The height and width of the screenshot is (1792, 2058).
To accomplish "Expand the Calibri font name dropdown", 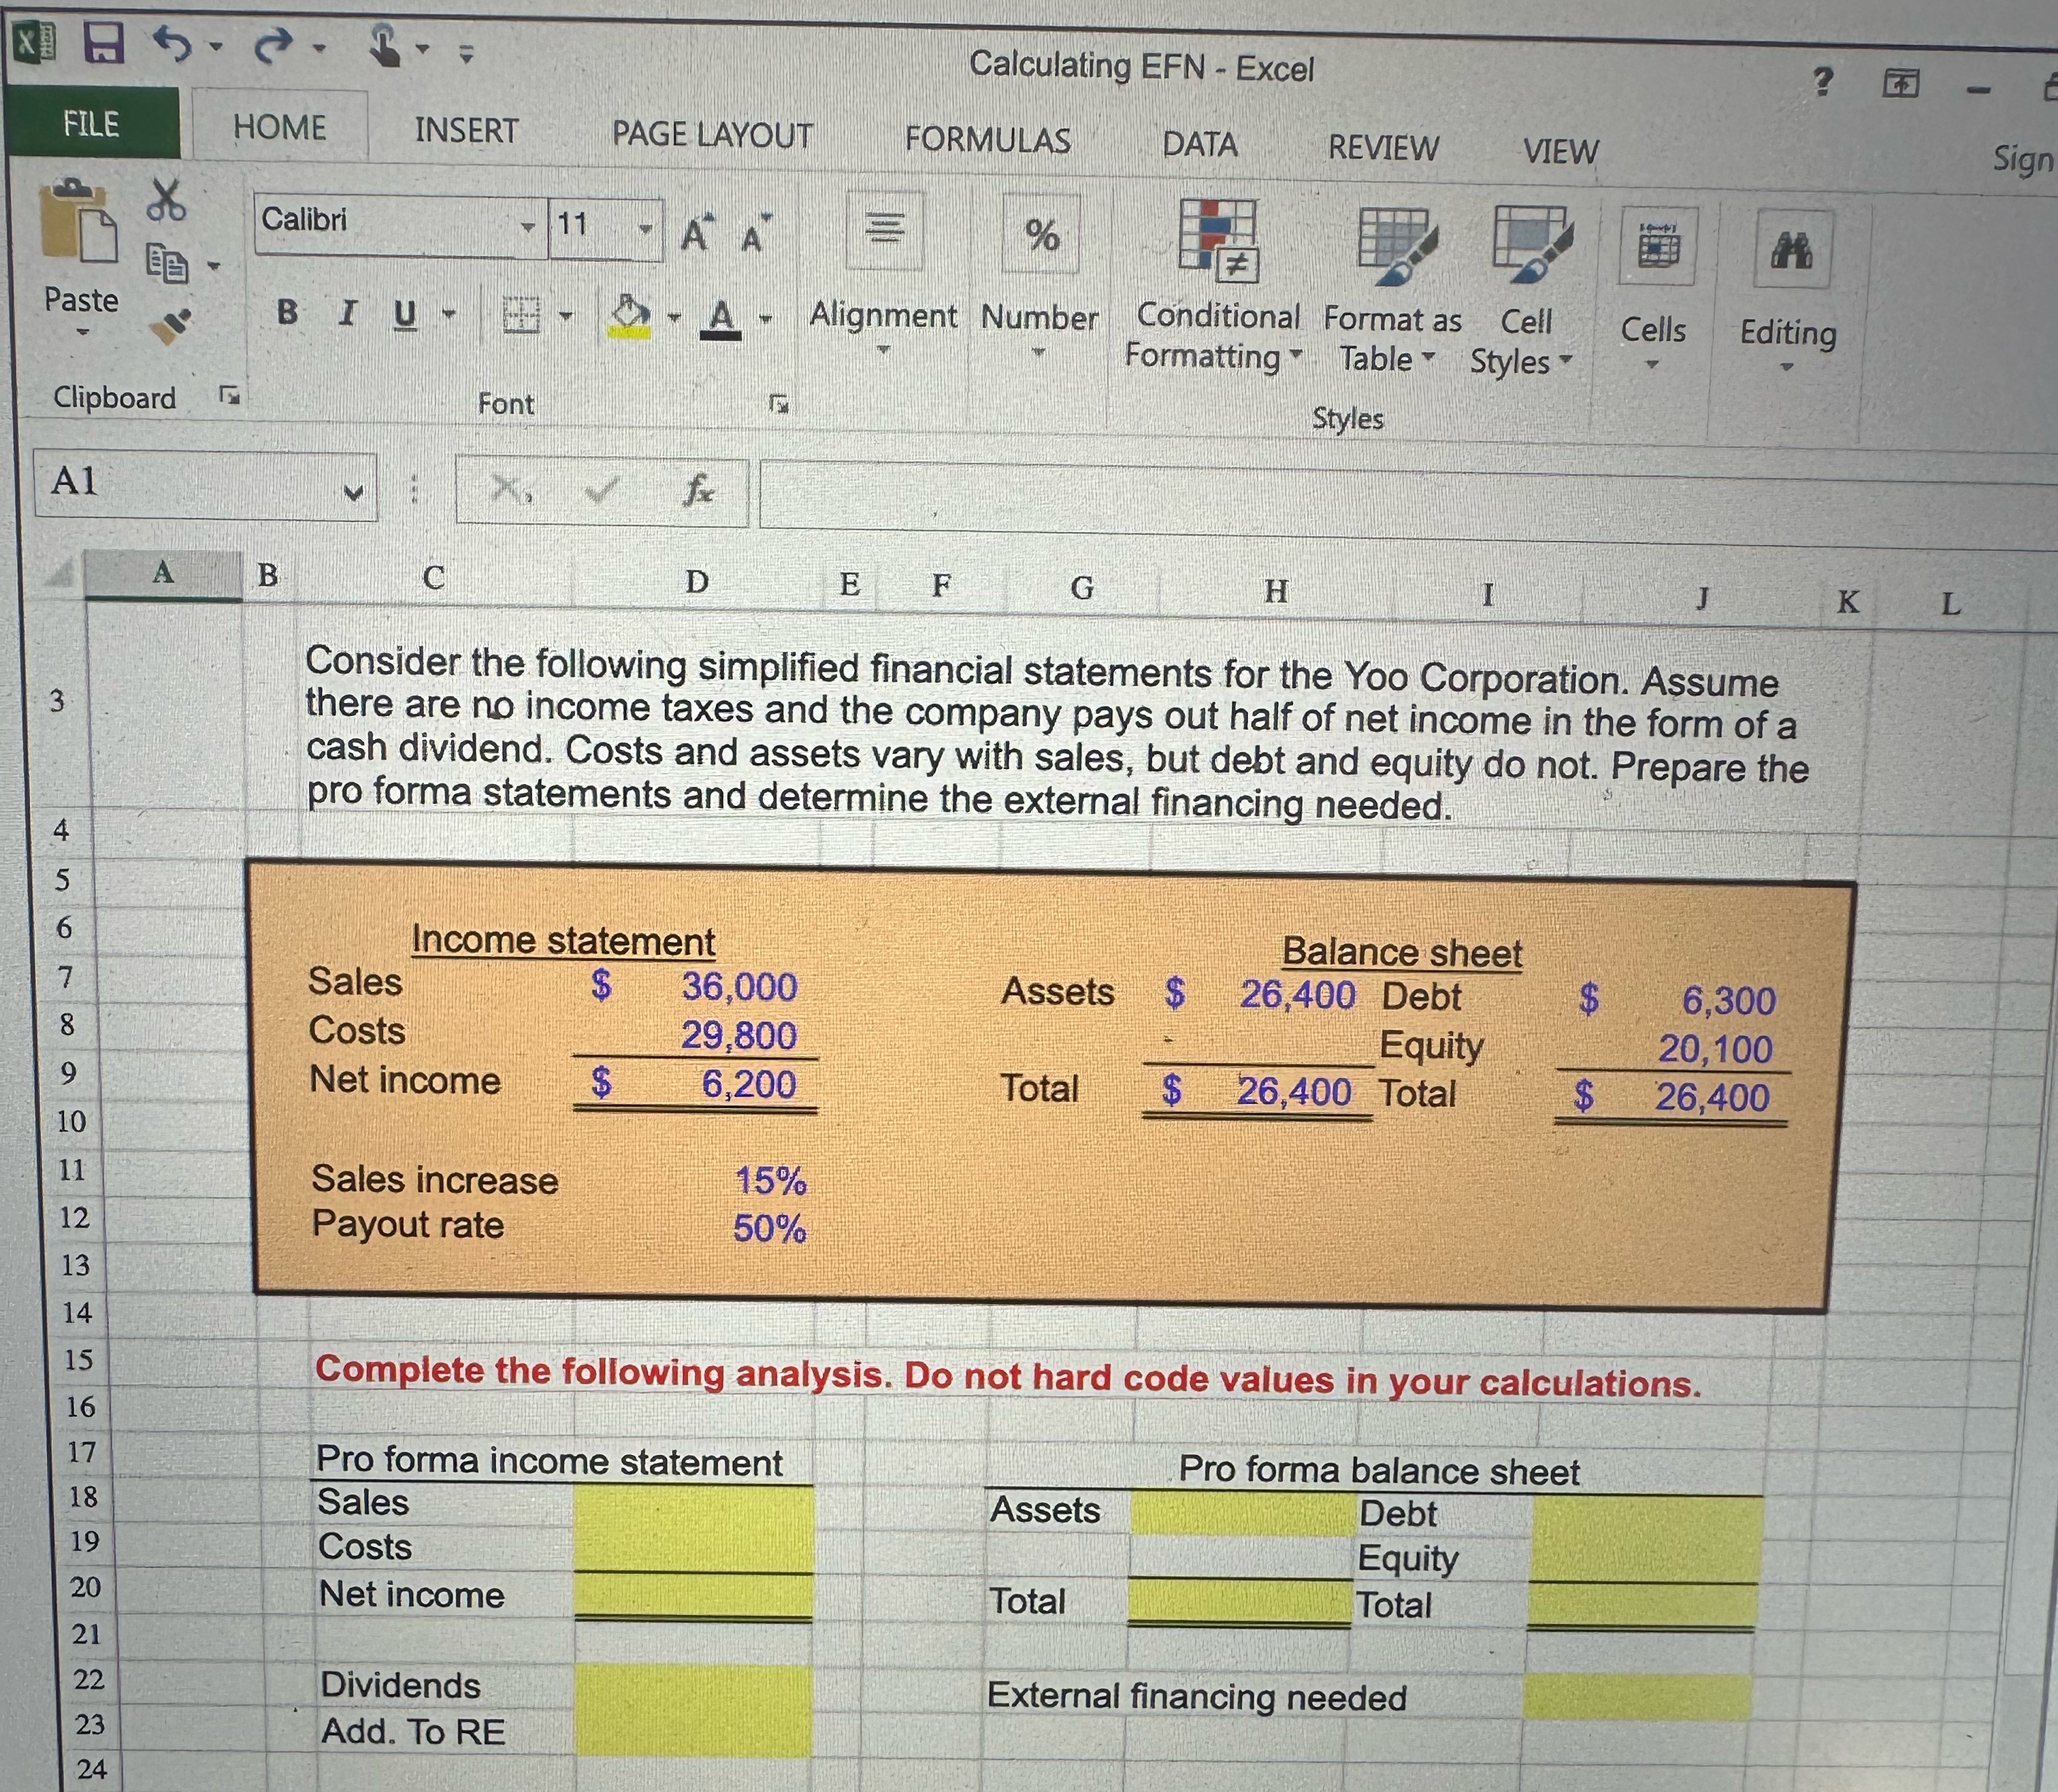I will pyautogui.click(x=528, y=227).
